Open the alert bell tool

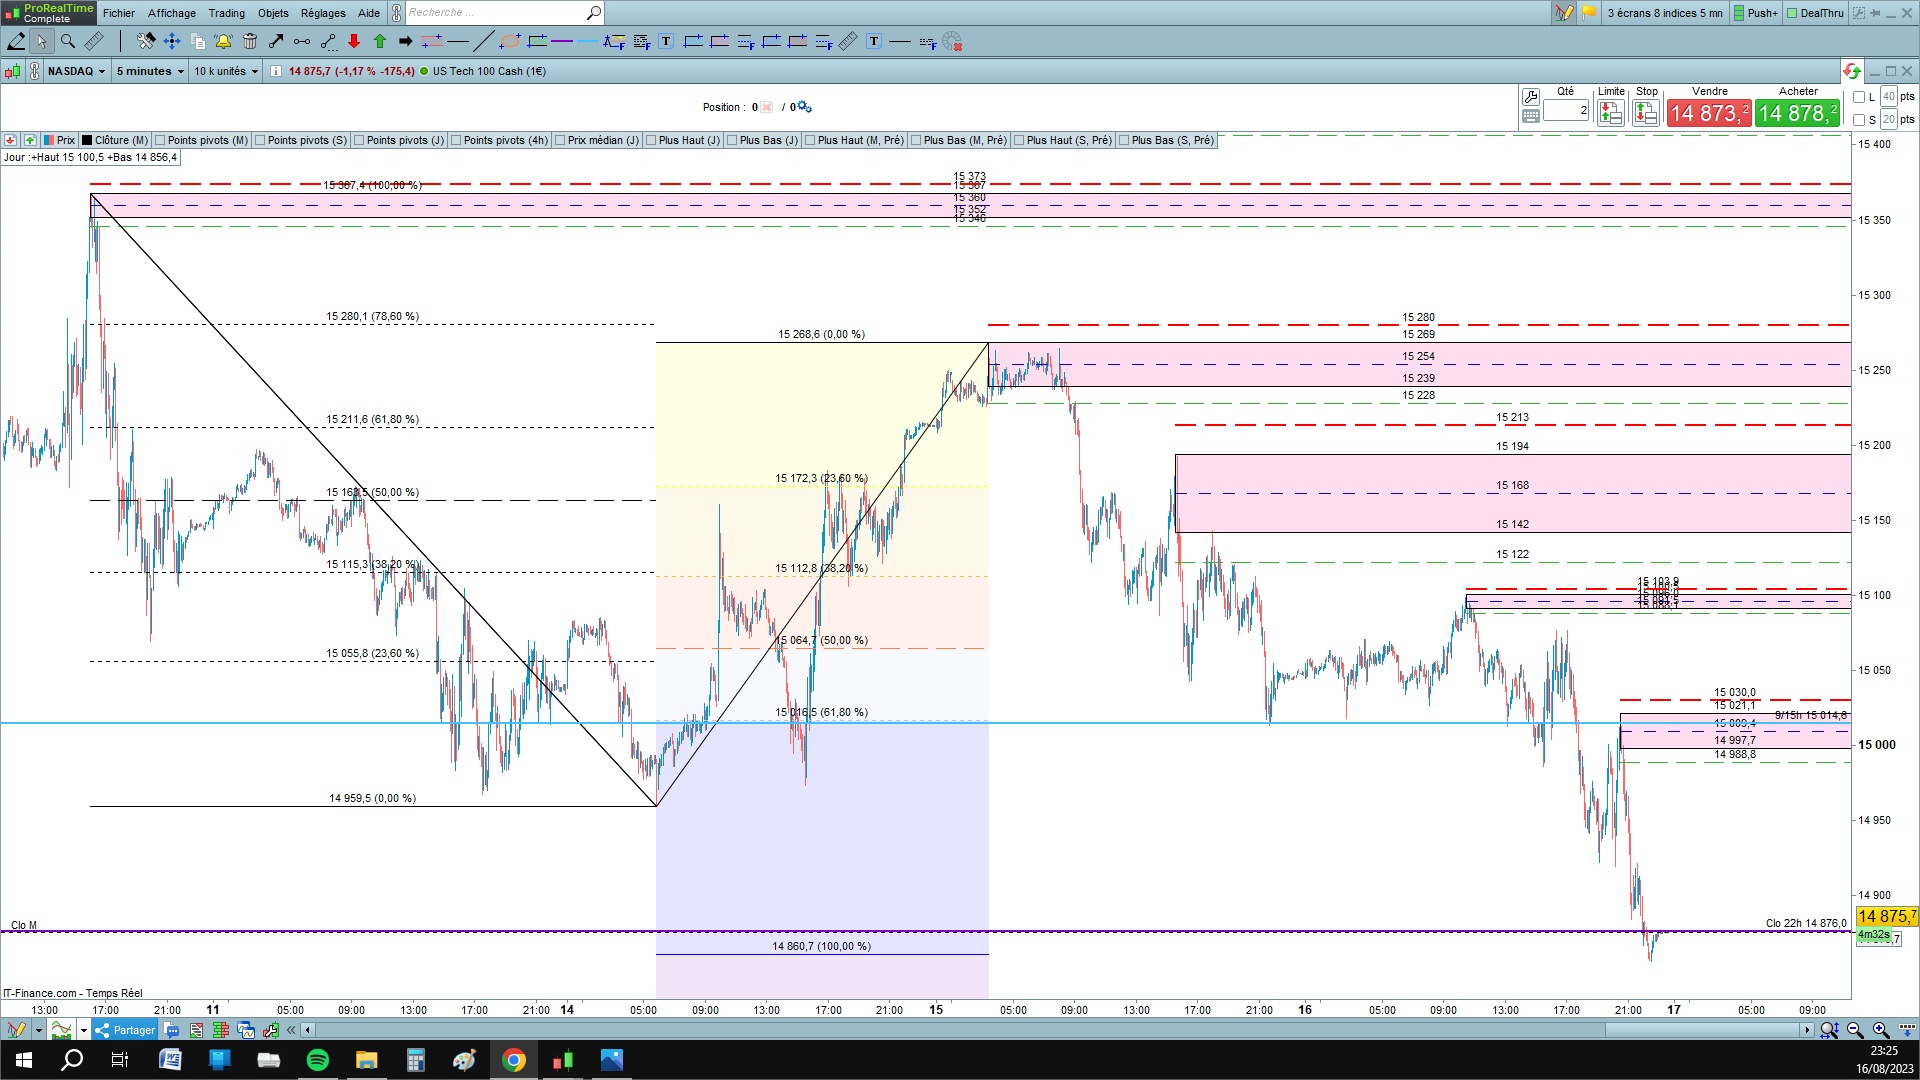click(223, 41)
